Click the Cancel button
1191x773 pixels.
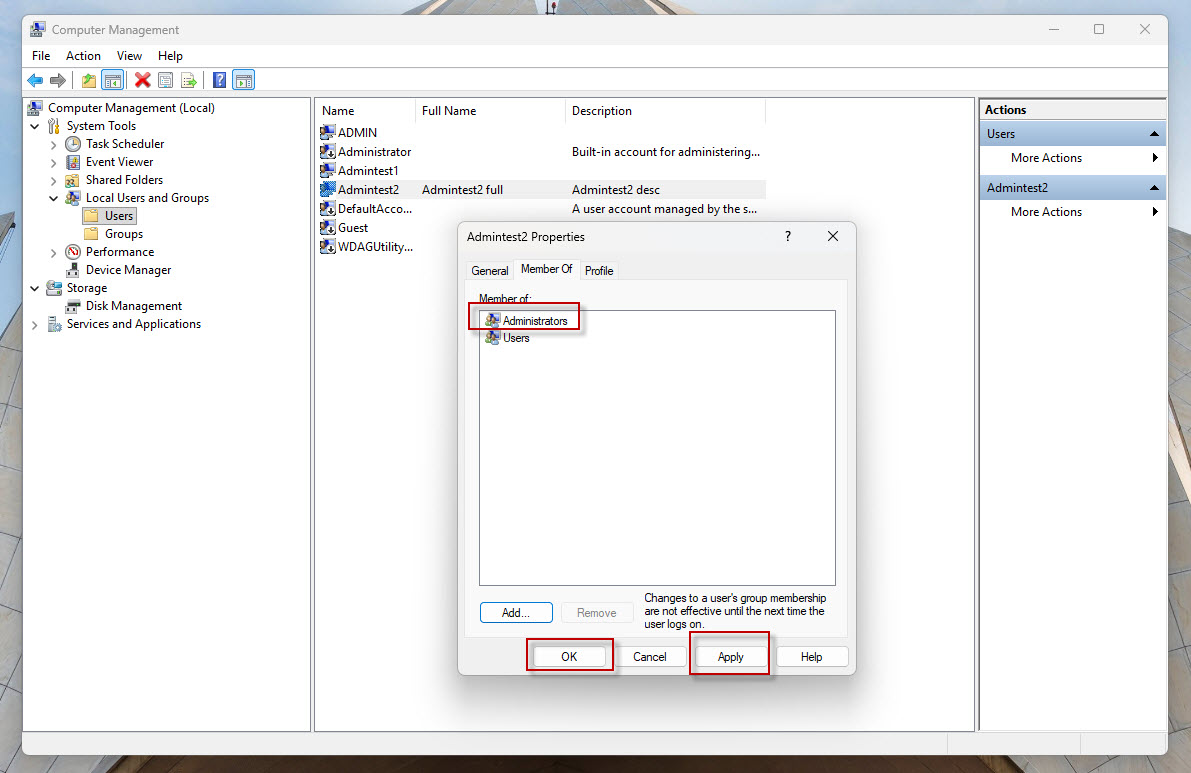(x=649, y=657)
